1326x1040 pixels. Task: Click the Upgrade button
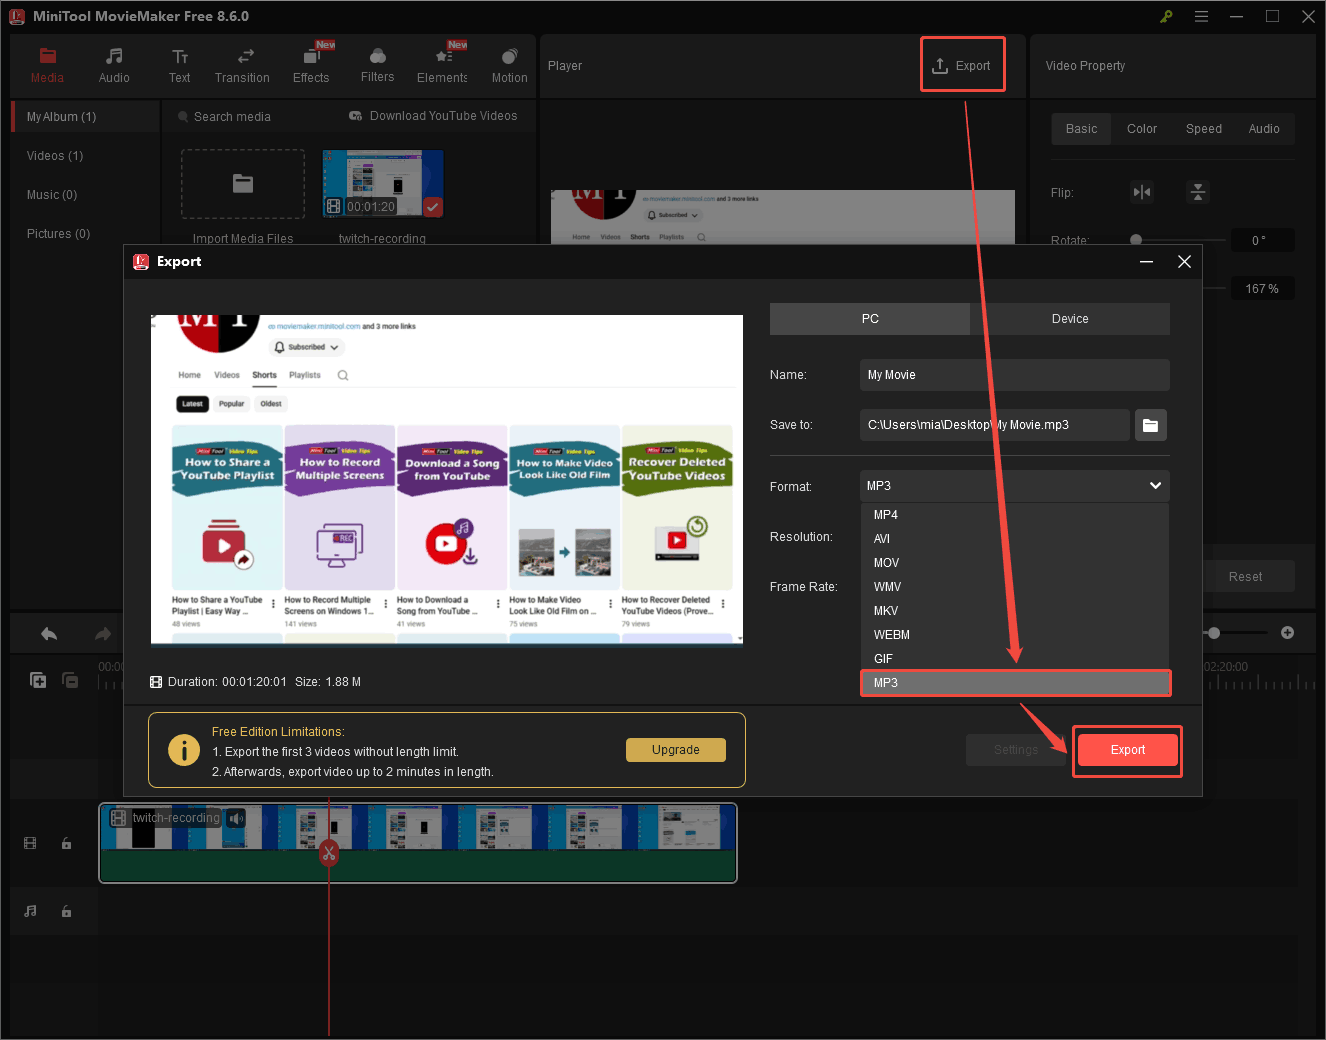pyautogui.click(x=676, y=750)
